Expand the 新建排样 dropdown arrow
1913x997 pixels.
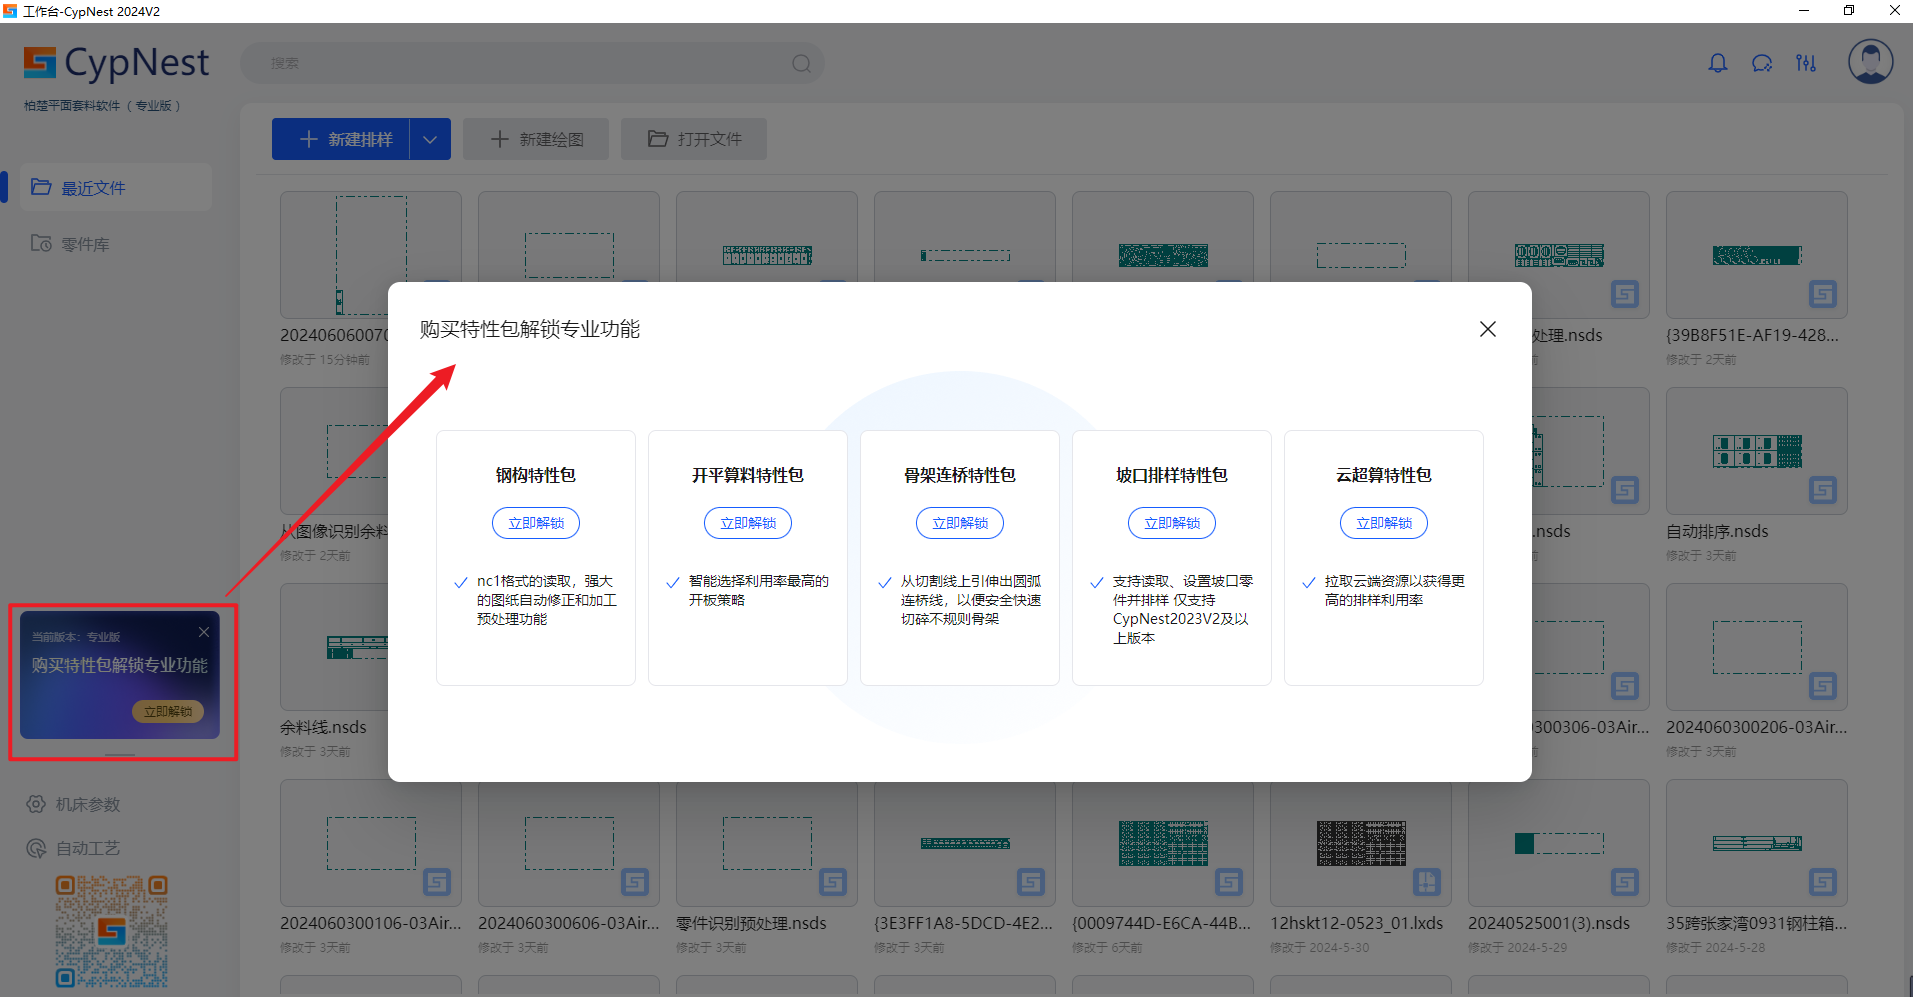pos(430,139)
